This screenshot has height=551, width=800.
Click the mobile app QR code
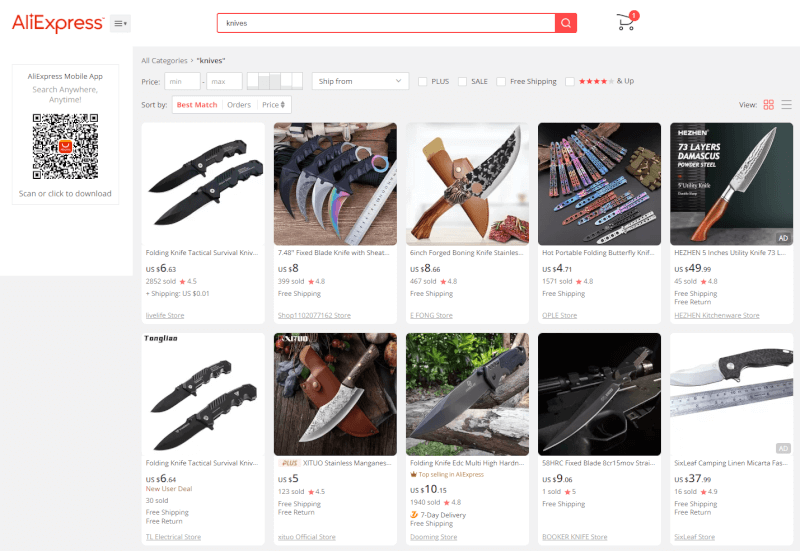point(65,146)
